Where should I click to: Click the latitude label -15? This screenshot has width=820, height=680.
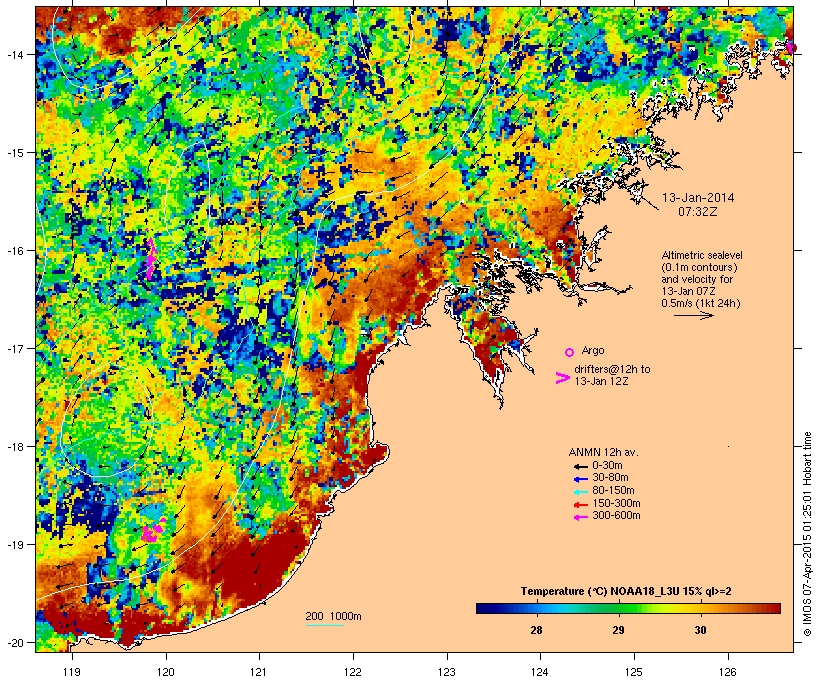tap(14, 153)
